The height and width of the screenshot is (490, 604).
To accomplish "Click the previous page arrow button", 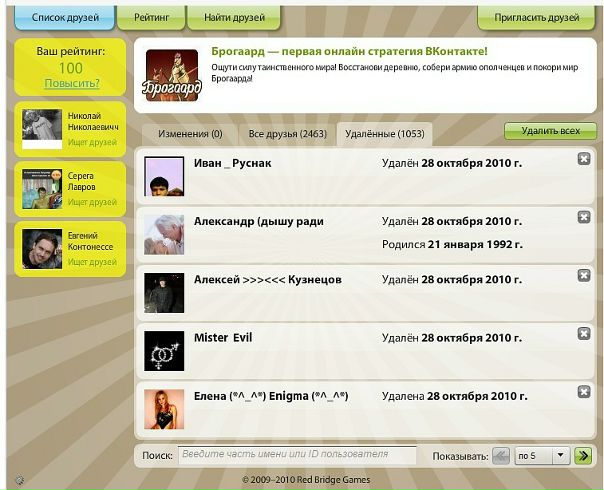I will point(501,456).
